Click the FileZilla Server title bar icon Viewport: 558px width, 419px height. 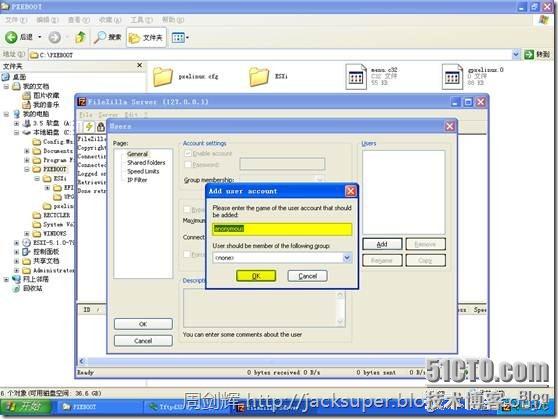[x=82, y=102]
